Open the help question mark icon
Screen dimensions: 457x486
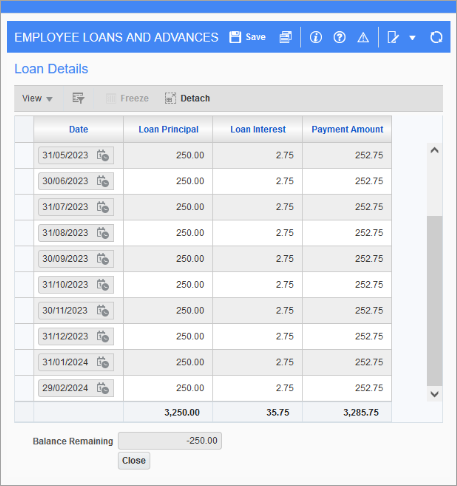339,37
